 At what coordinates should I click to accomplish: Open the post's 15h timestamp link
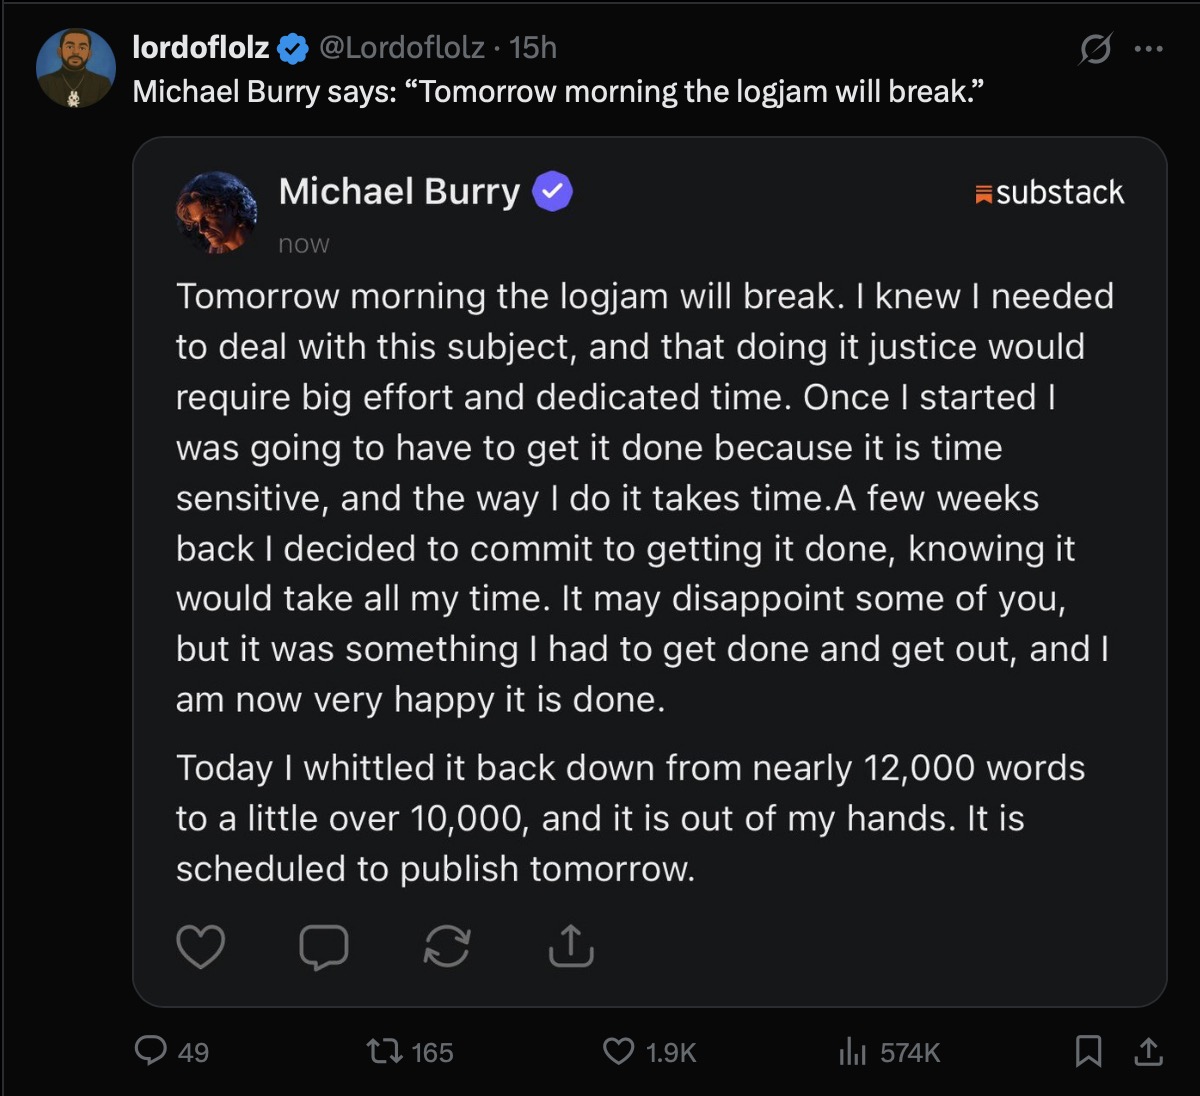pyautogui.click(x=533, y=47)
